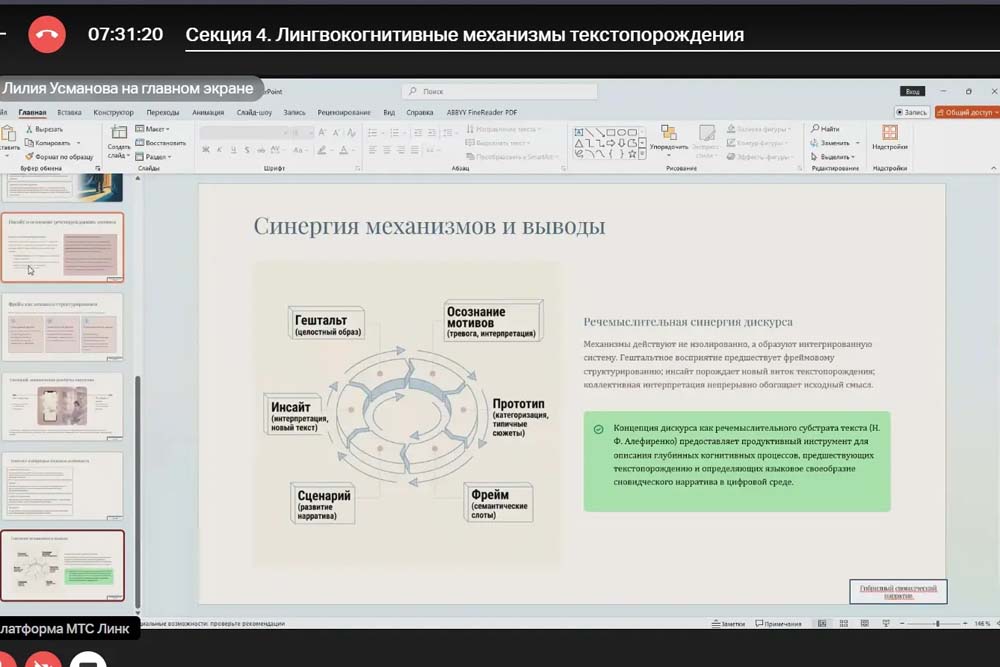Screen dimensions: 1000x667
Task: Open the font name combo box
Action: click(x=244, y=133)
